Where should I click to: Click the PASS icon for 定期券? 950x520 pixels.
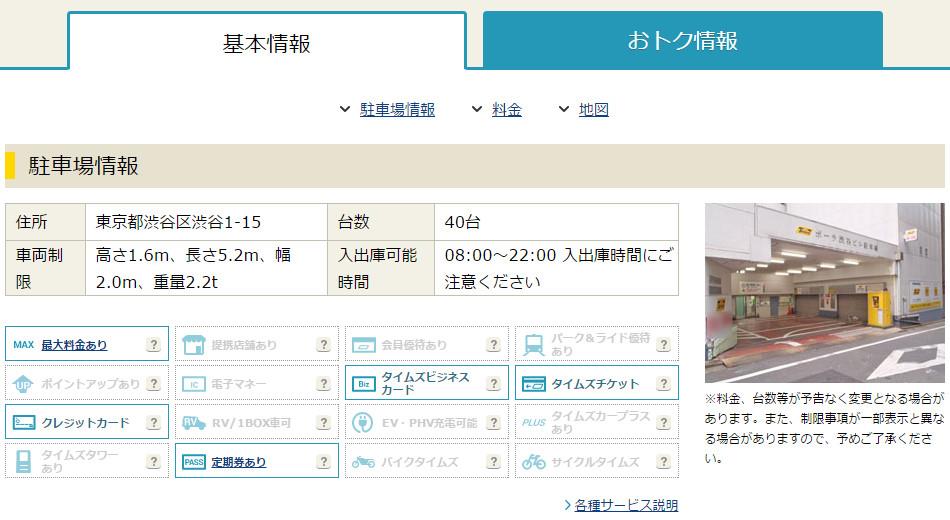194,462
